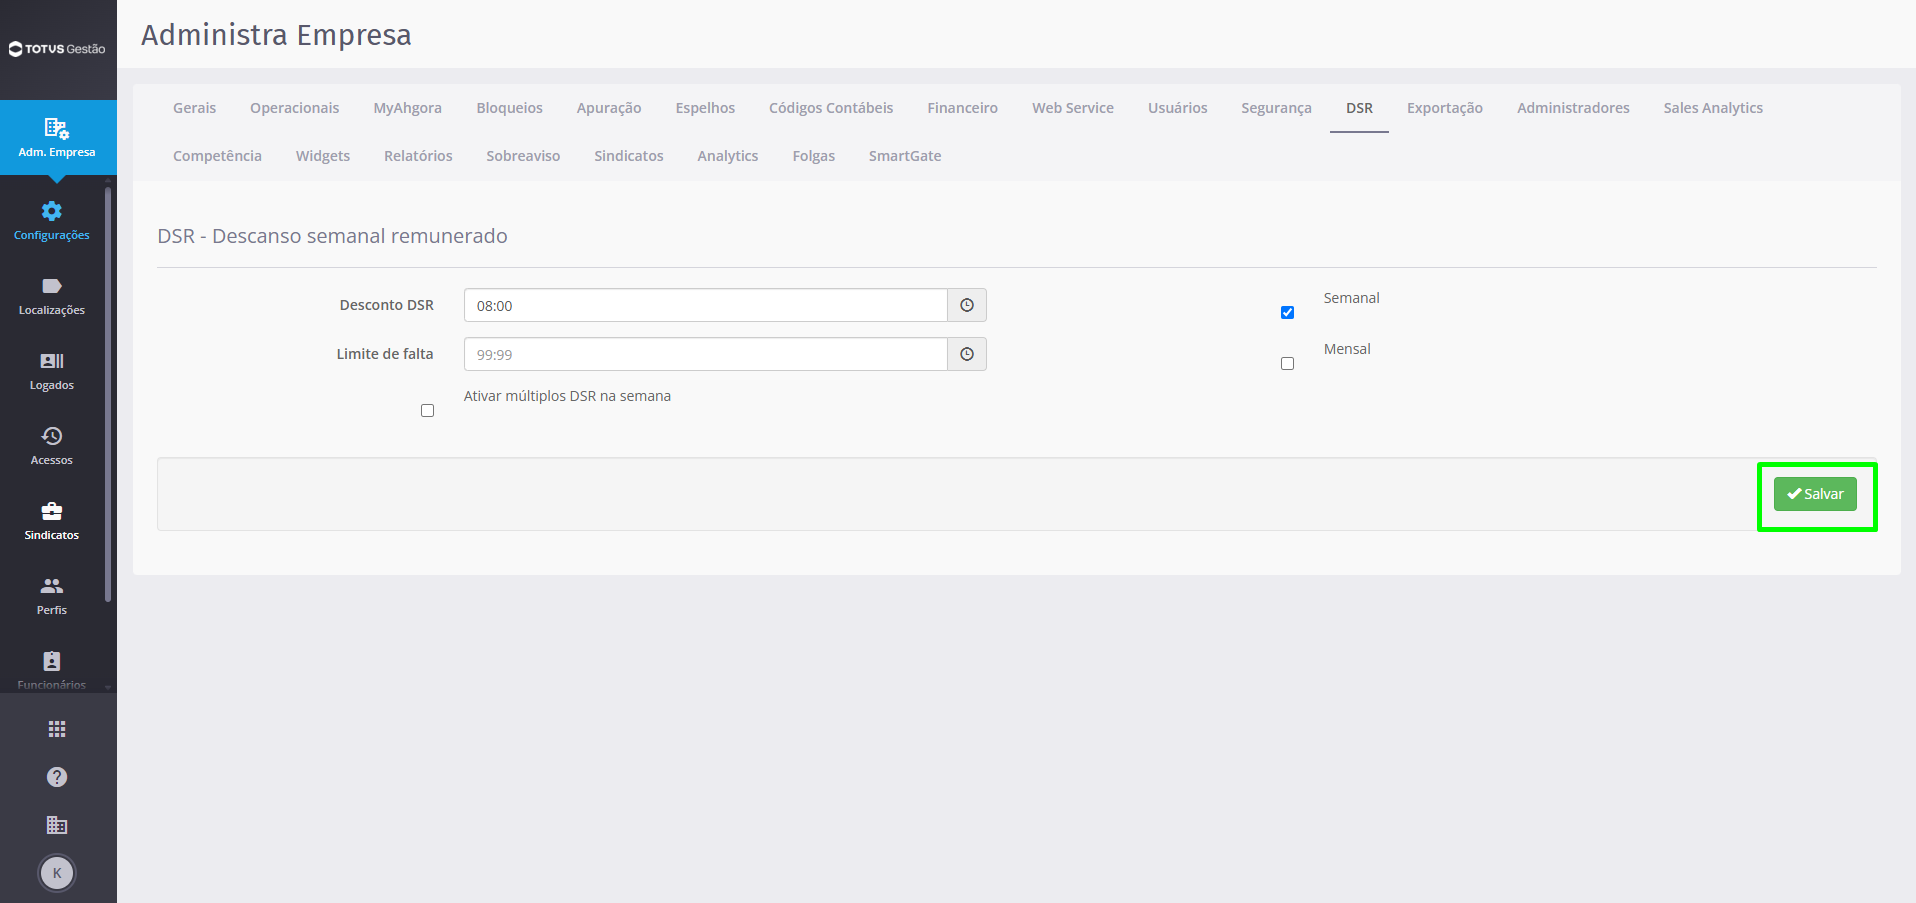Screen dimensions: 1916x903
Task: Open the help question mark icon
Action: point(57,777)
